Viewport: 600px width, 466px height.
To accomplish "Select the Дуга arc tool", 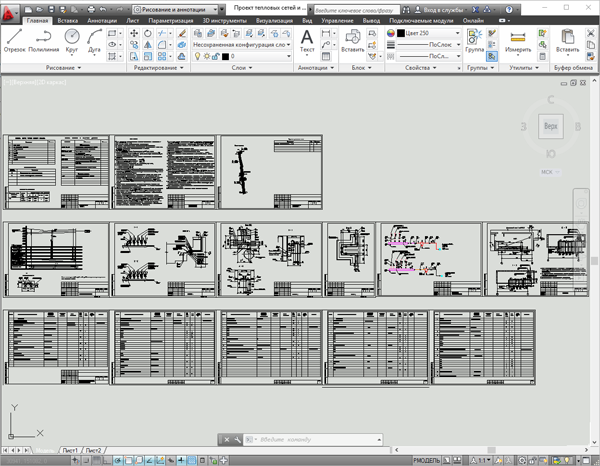I will (94, 41).
